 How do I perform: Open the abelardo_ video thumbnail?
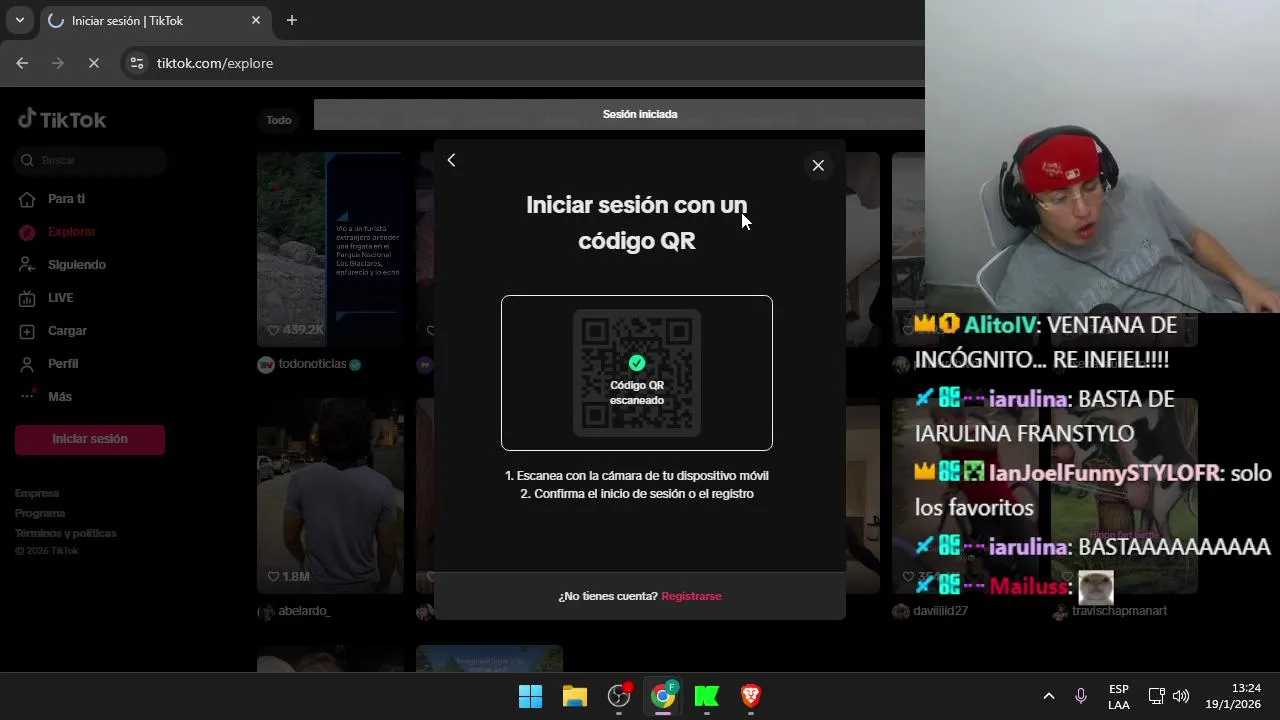pos(329,496)
